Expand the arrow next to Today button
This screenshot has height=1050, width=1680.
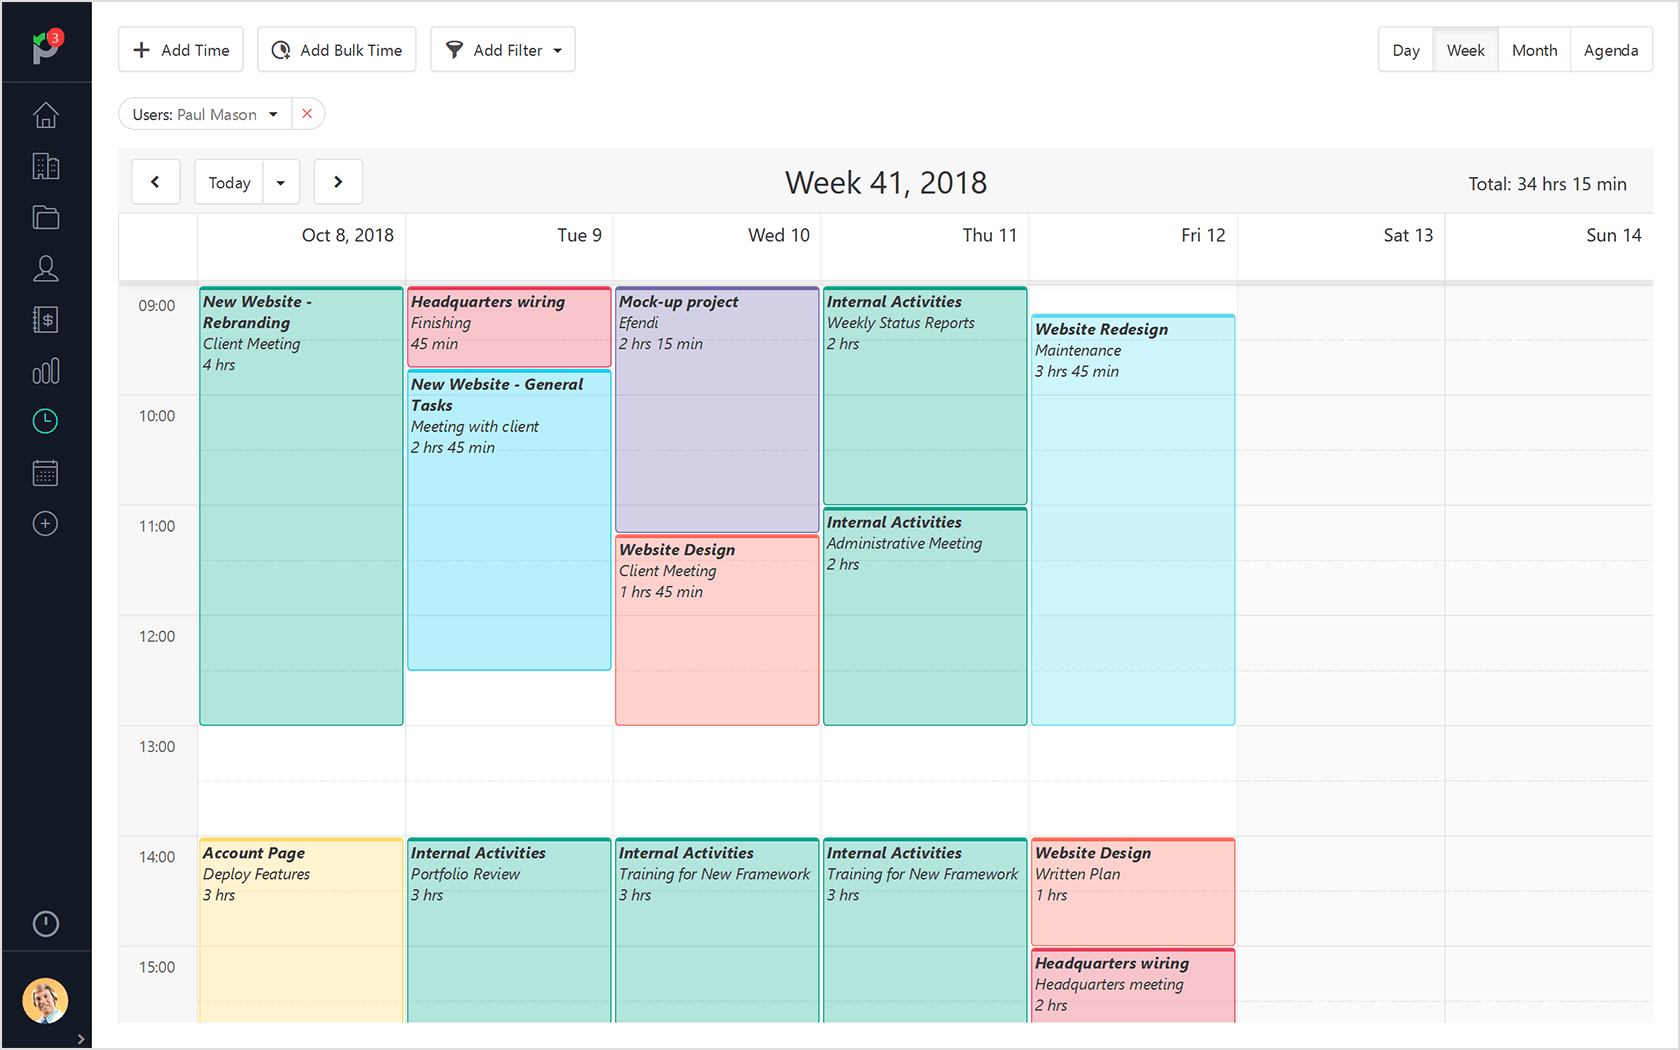(x=280, y=182)
